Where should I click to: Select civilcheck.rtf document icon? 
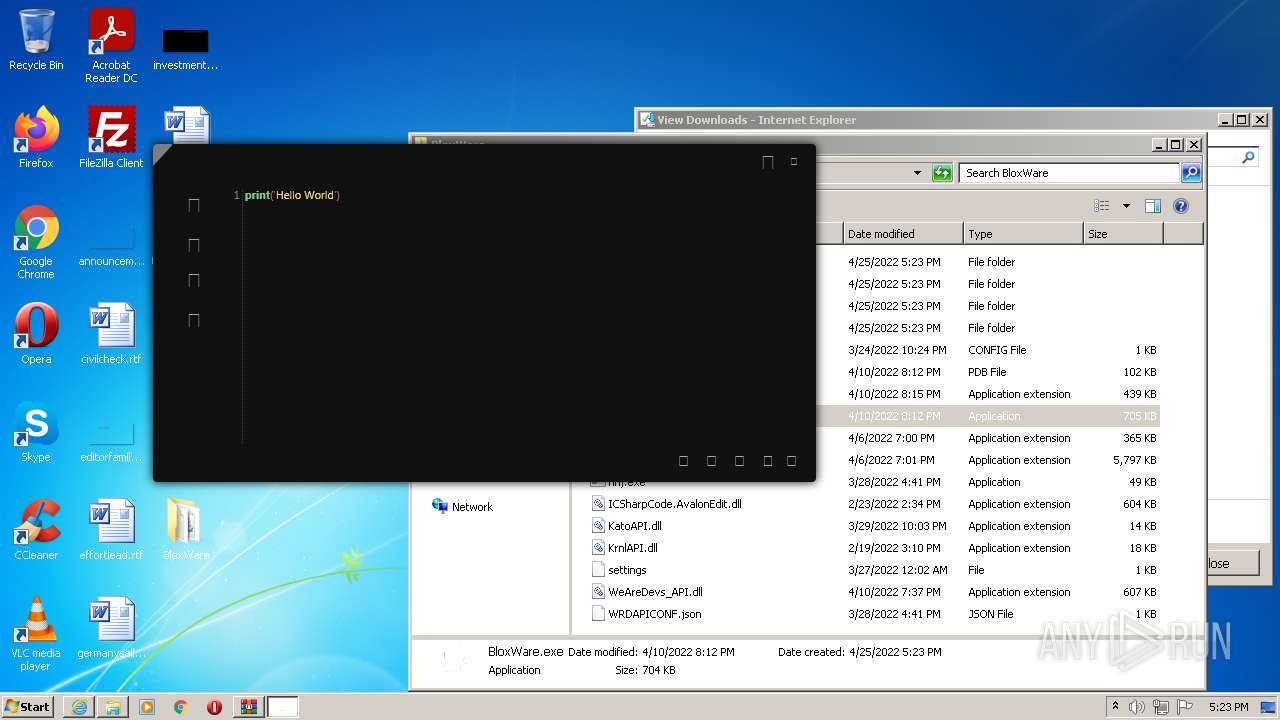pos(111,334)
